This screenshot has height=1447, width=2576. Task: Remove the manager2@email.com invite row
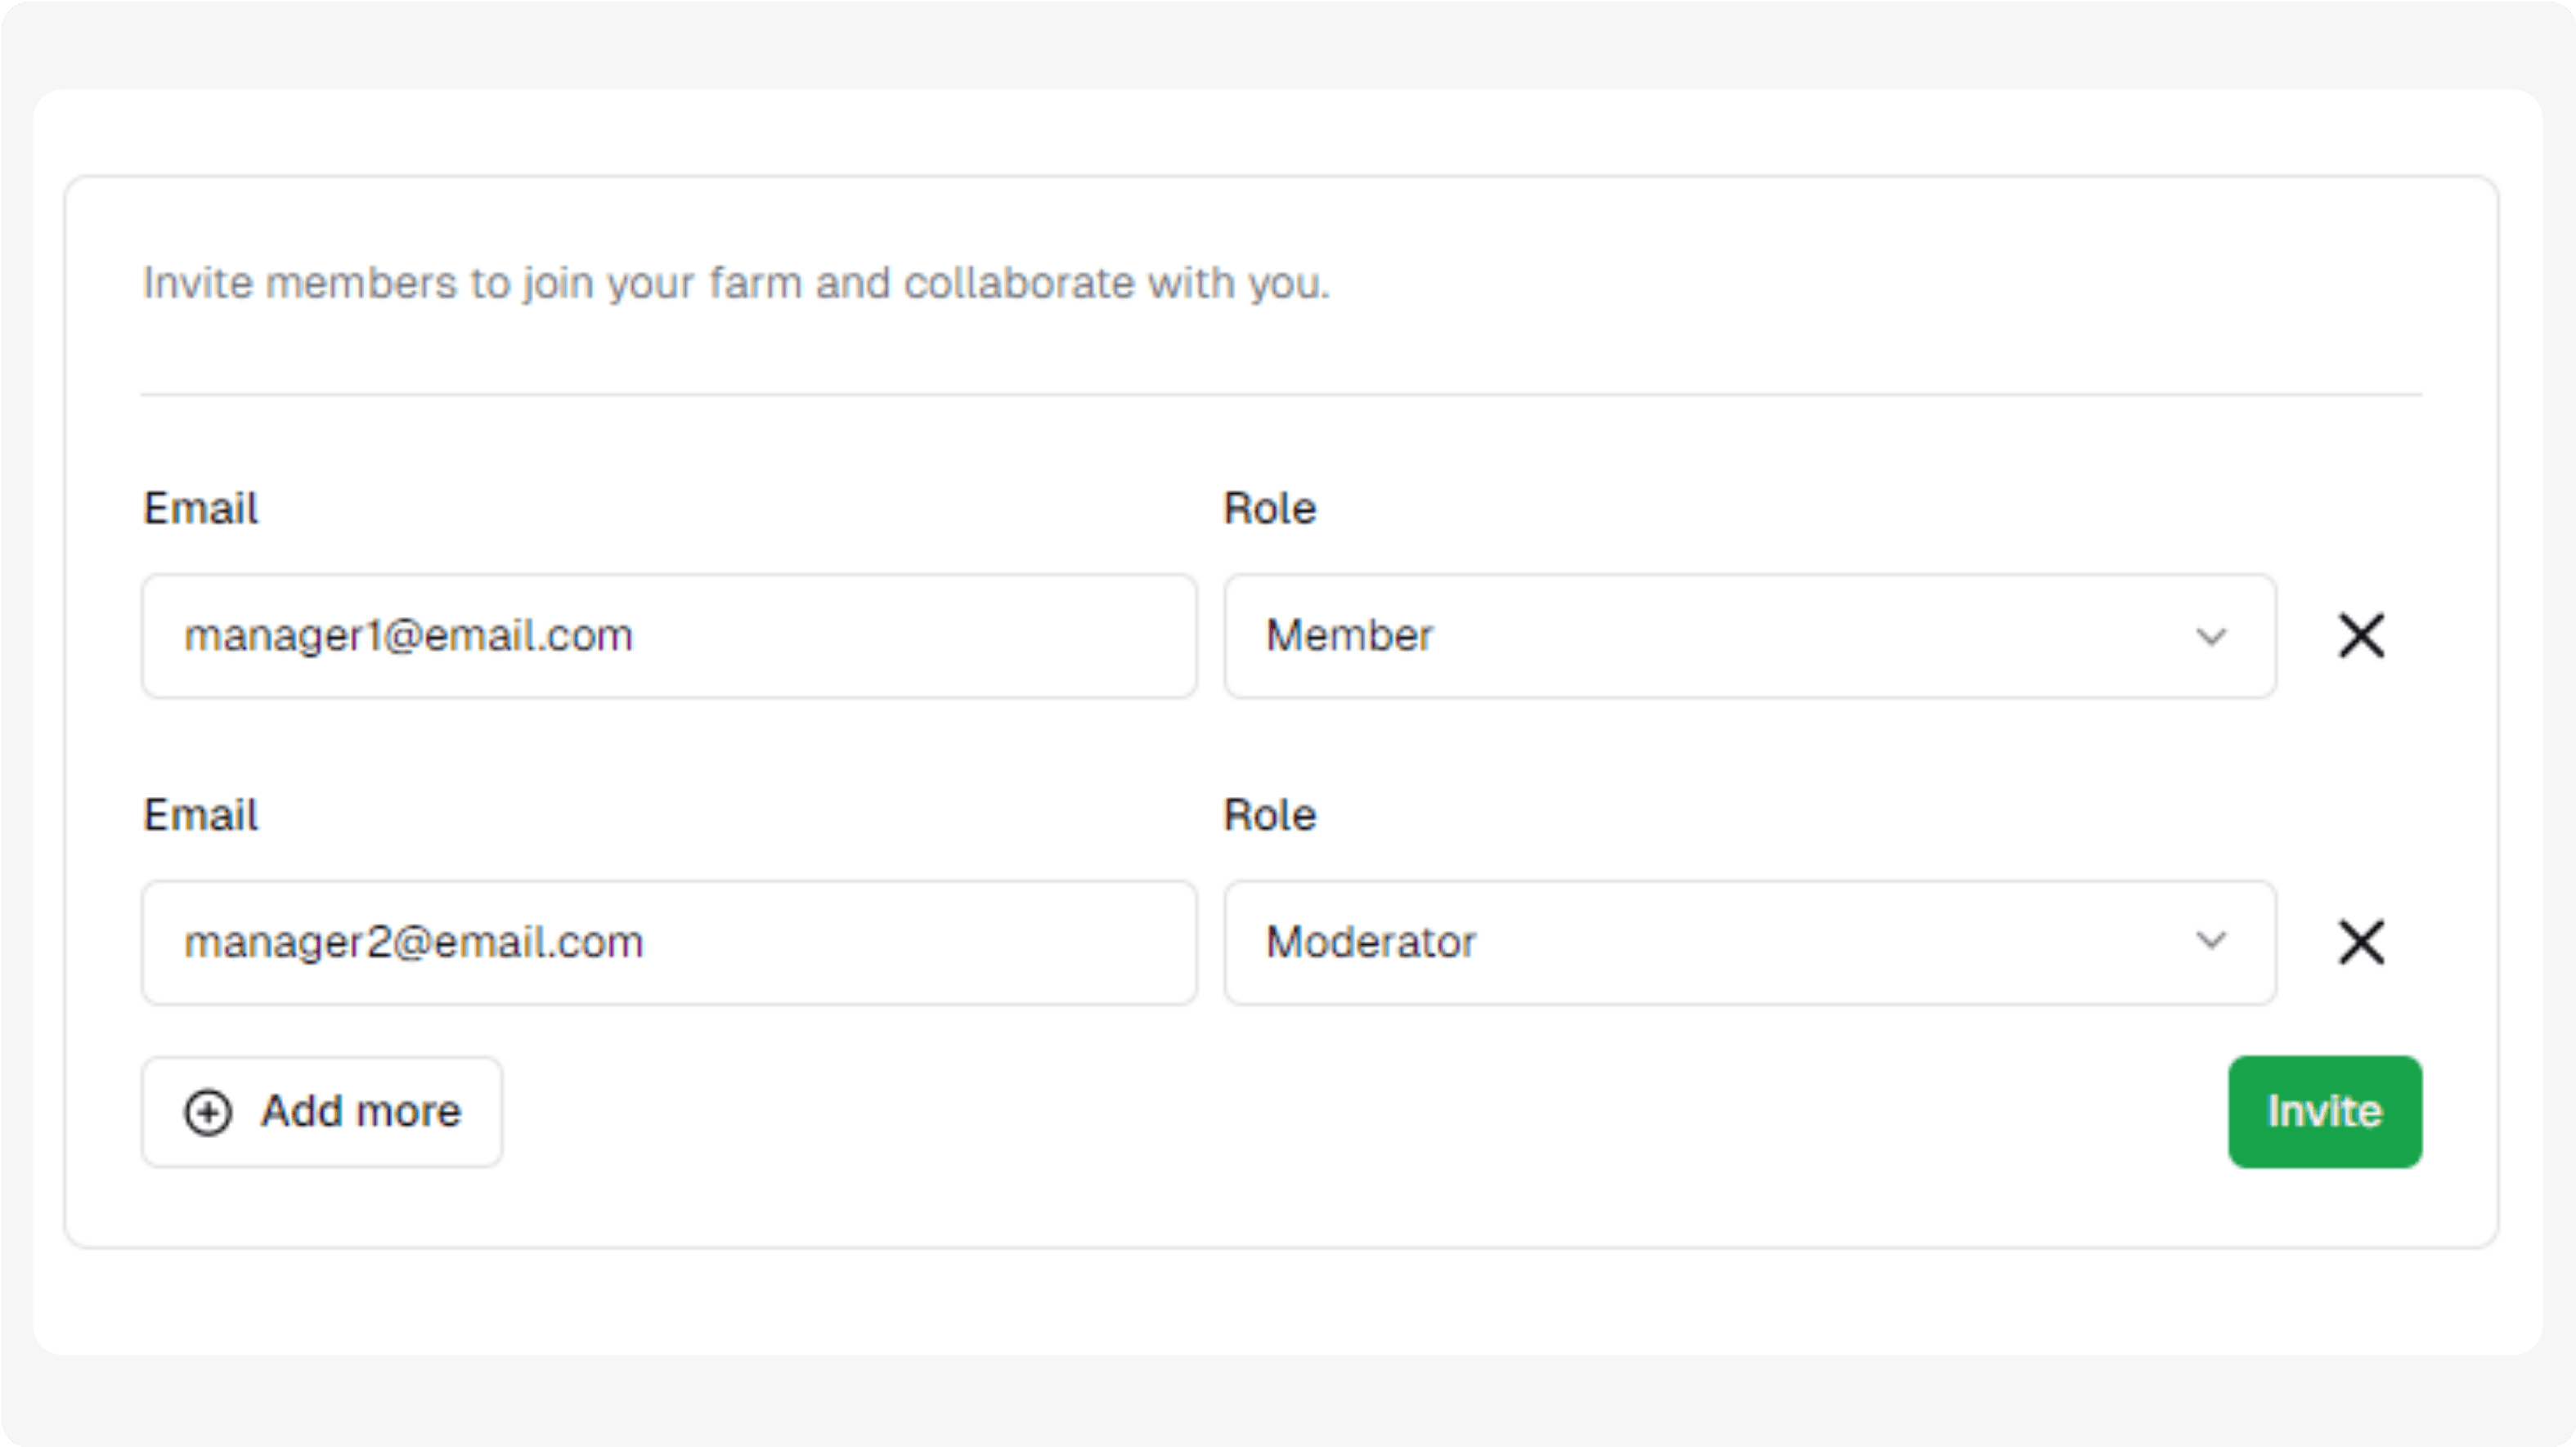pyautogui.click(x=2361, y=942)
